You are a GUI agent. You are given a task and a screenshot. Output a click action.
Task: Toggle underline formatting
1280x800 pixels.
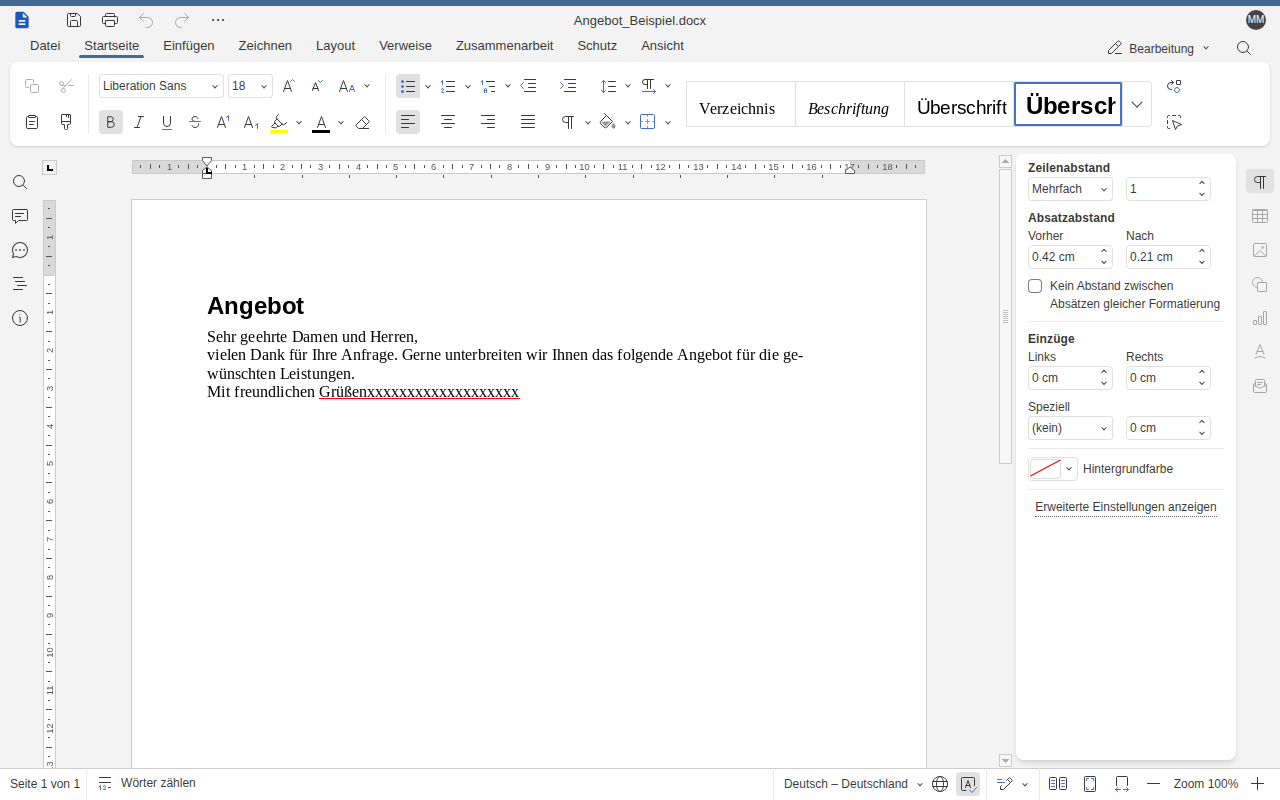(x=167, y=122)
